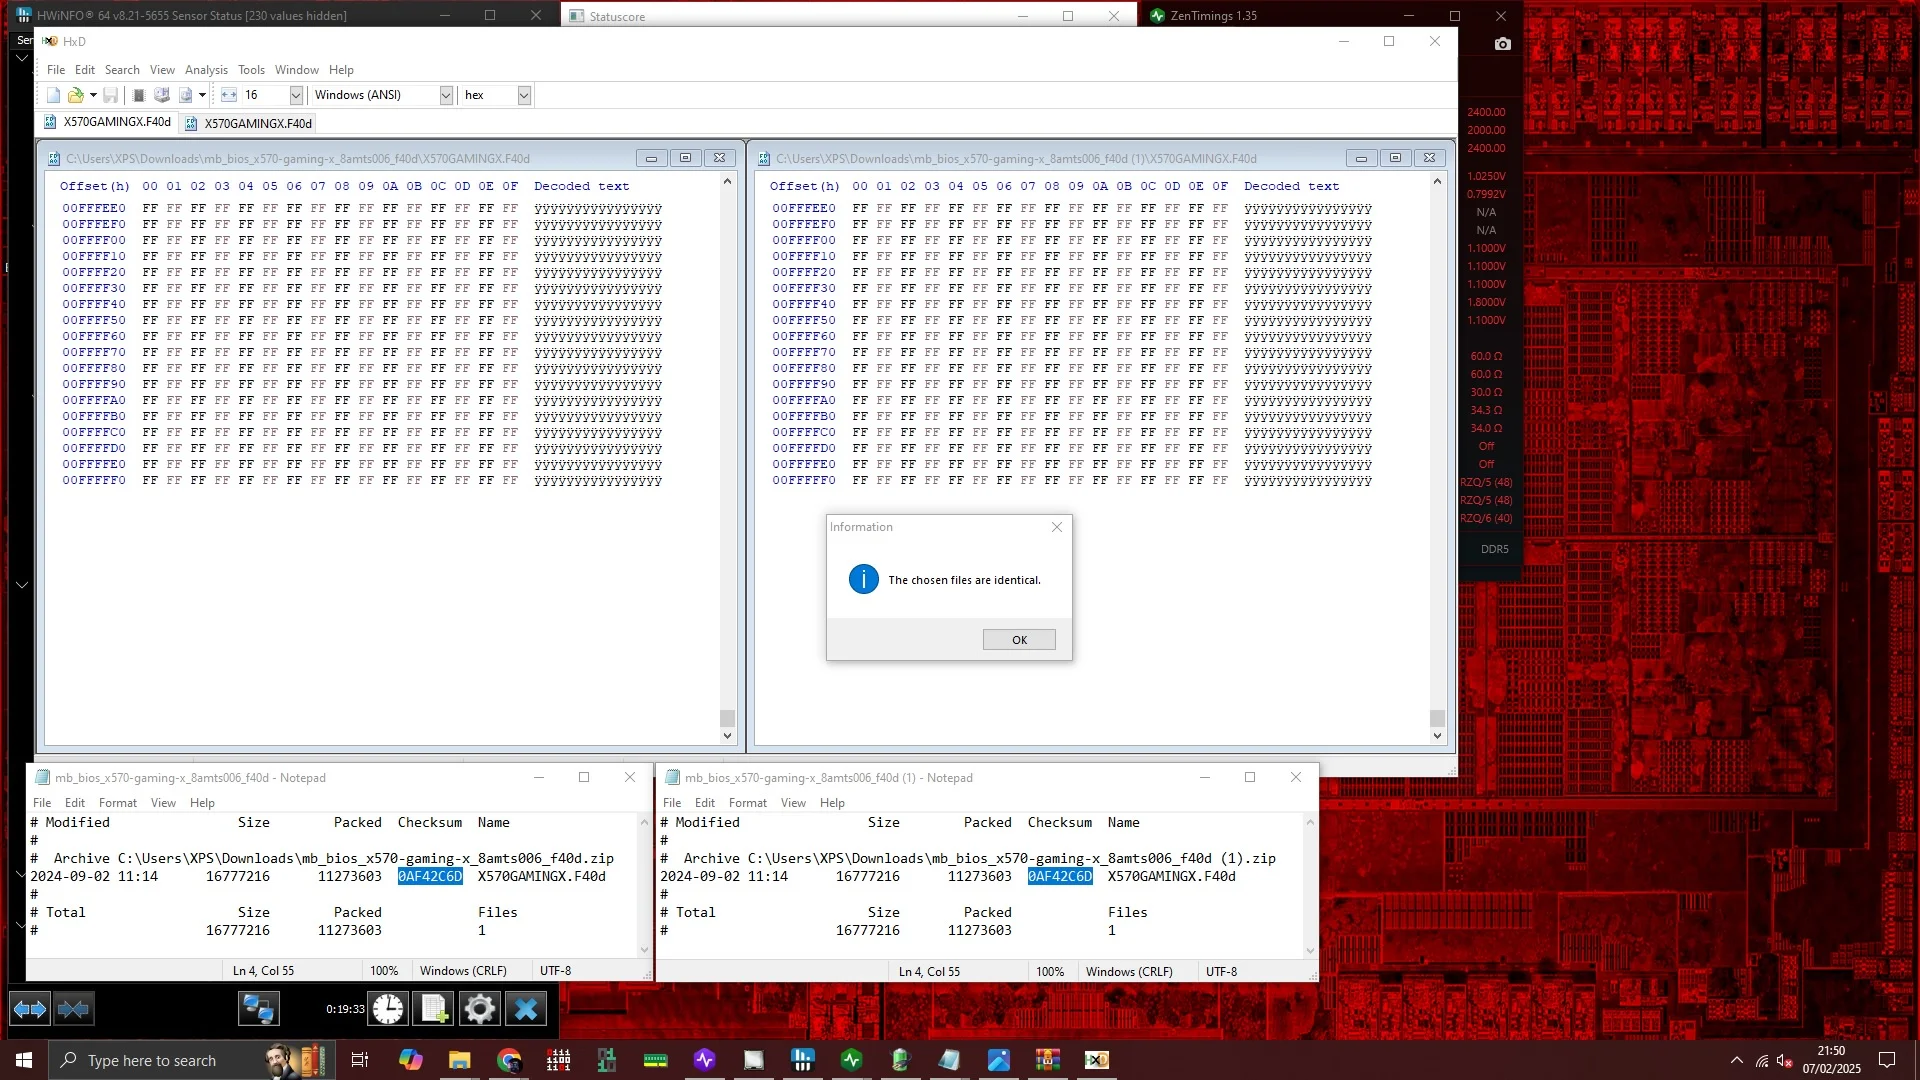Click highlighted checksum 0AF42C6D in right Notepad
1920x1080 pixels.
[1060, 877]
